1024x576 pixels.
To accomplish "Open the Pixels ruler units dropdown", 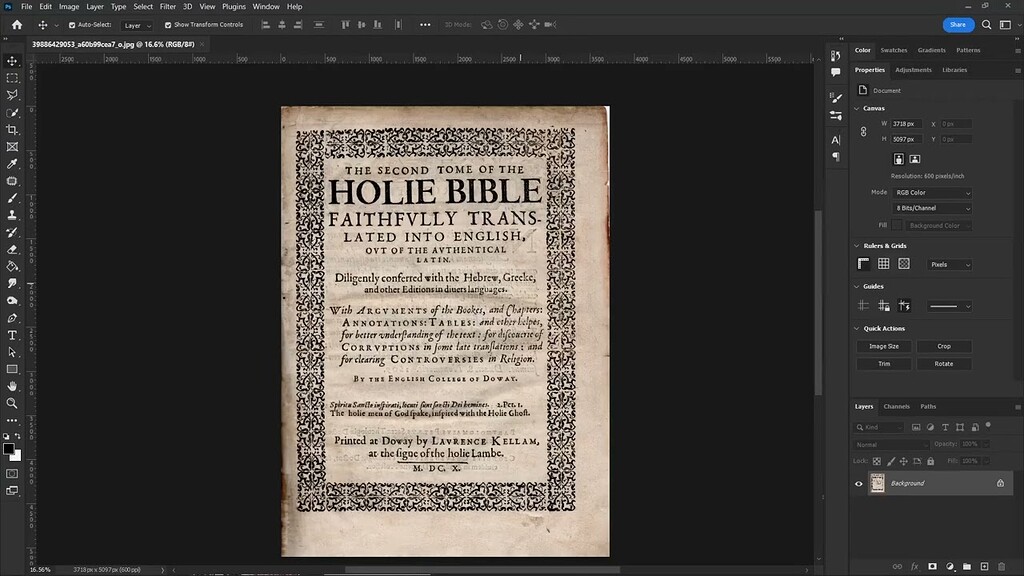I will click(x=949, y=265).
